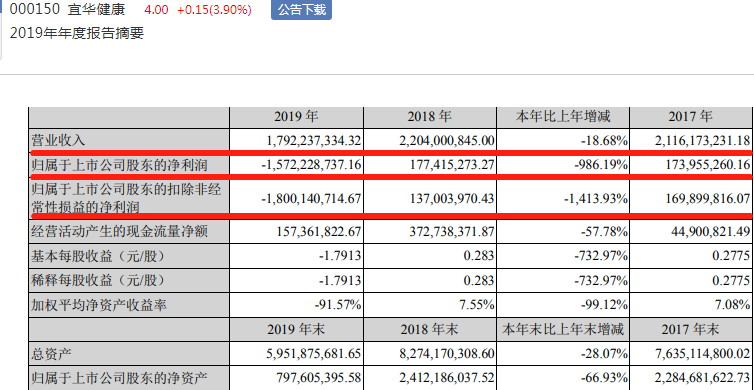The image size is (754, 390).
Task: Click 2019 revenue value 1,792,237,334.32
Action: tap(314, 140)
